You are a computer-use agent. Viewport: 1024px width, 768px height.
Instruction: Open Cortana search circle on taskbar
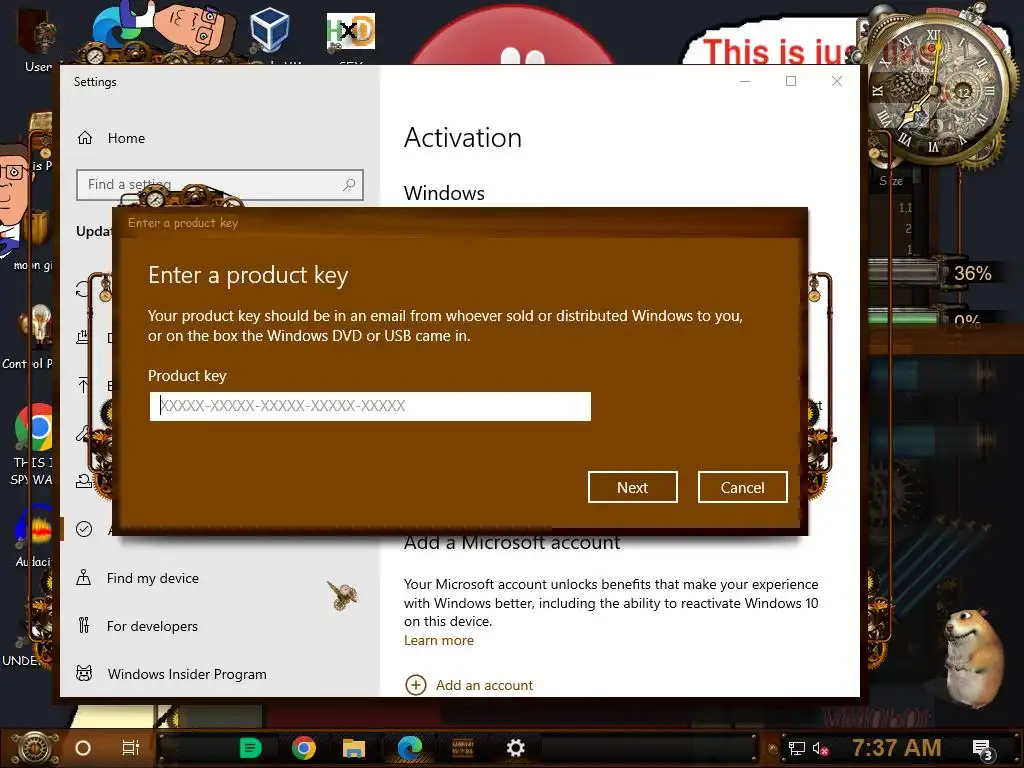point(83,748)
